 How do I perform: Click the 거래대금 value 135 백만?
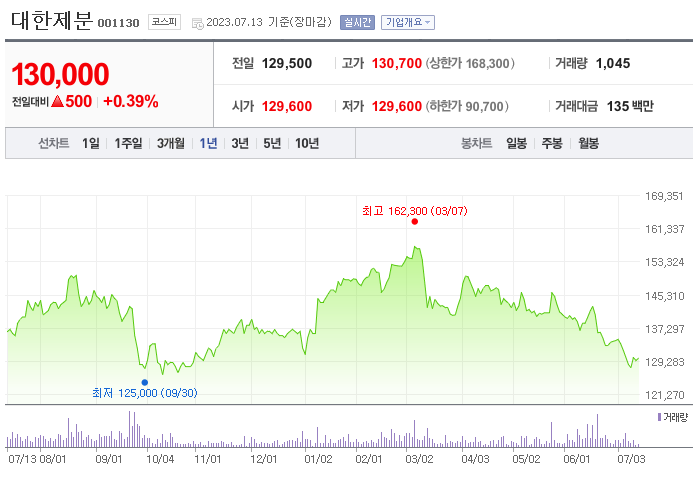click(x=630, y=106)
